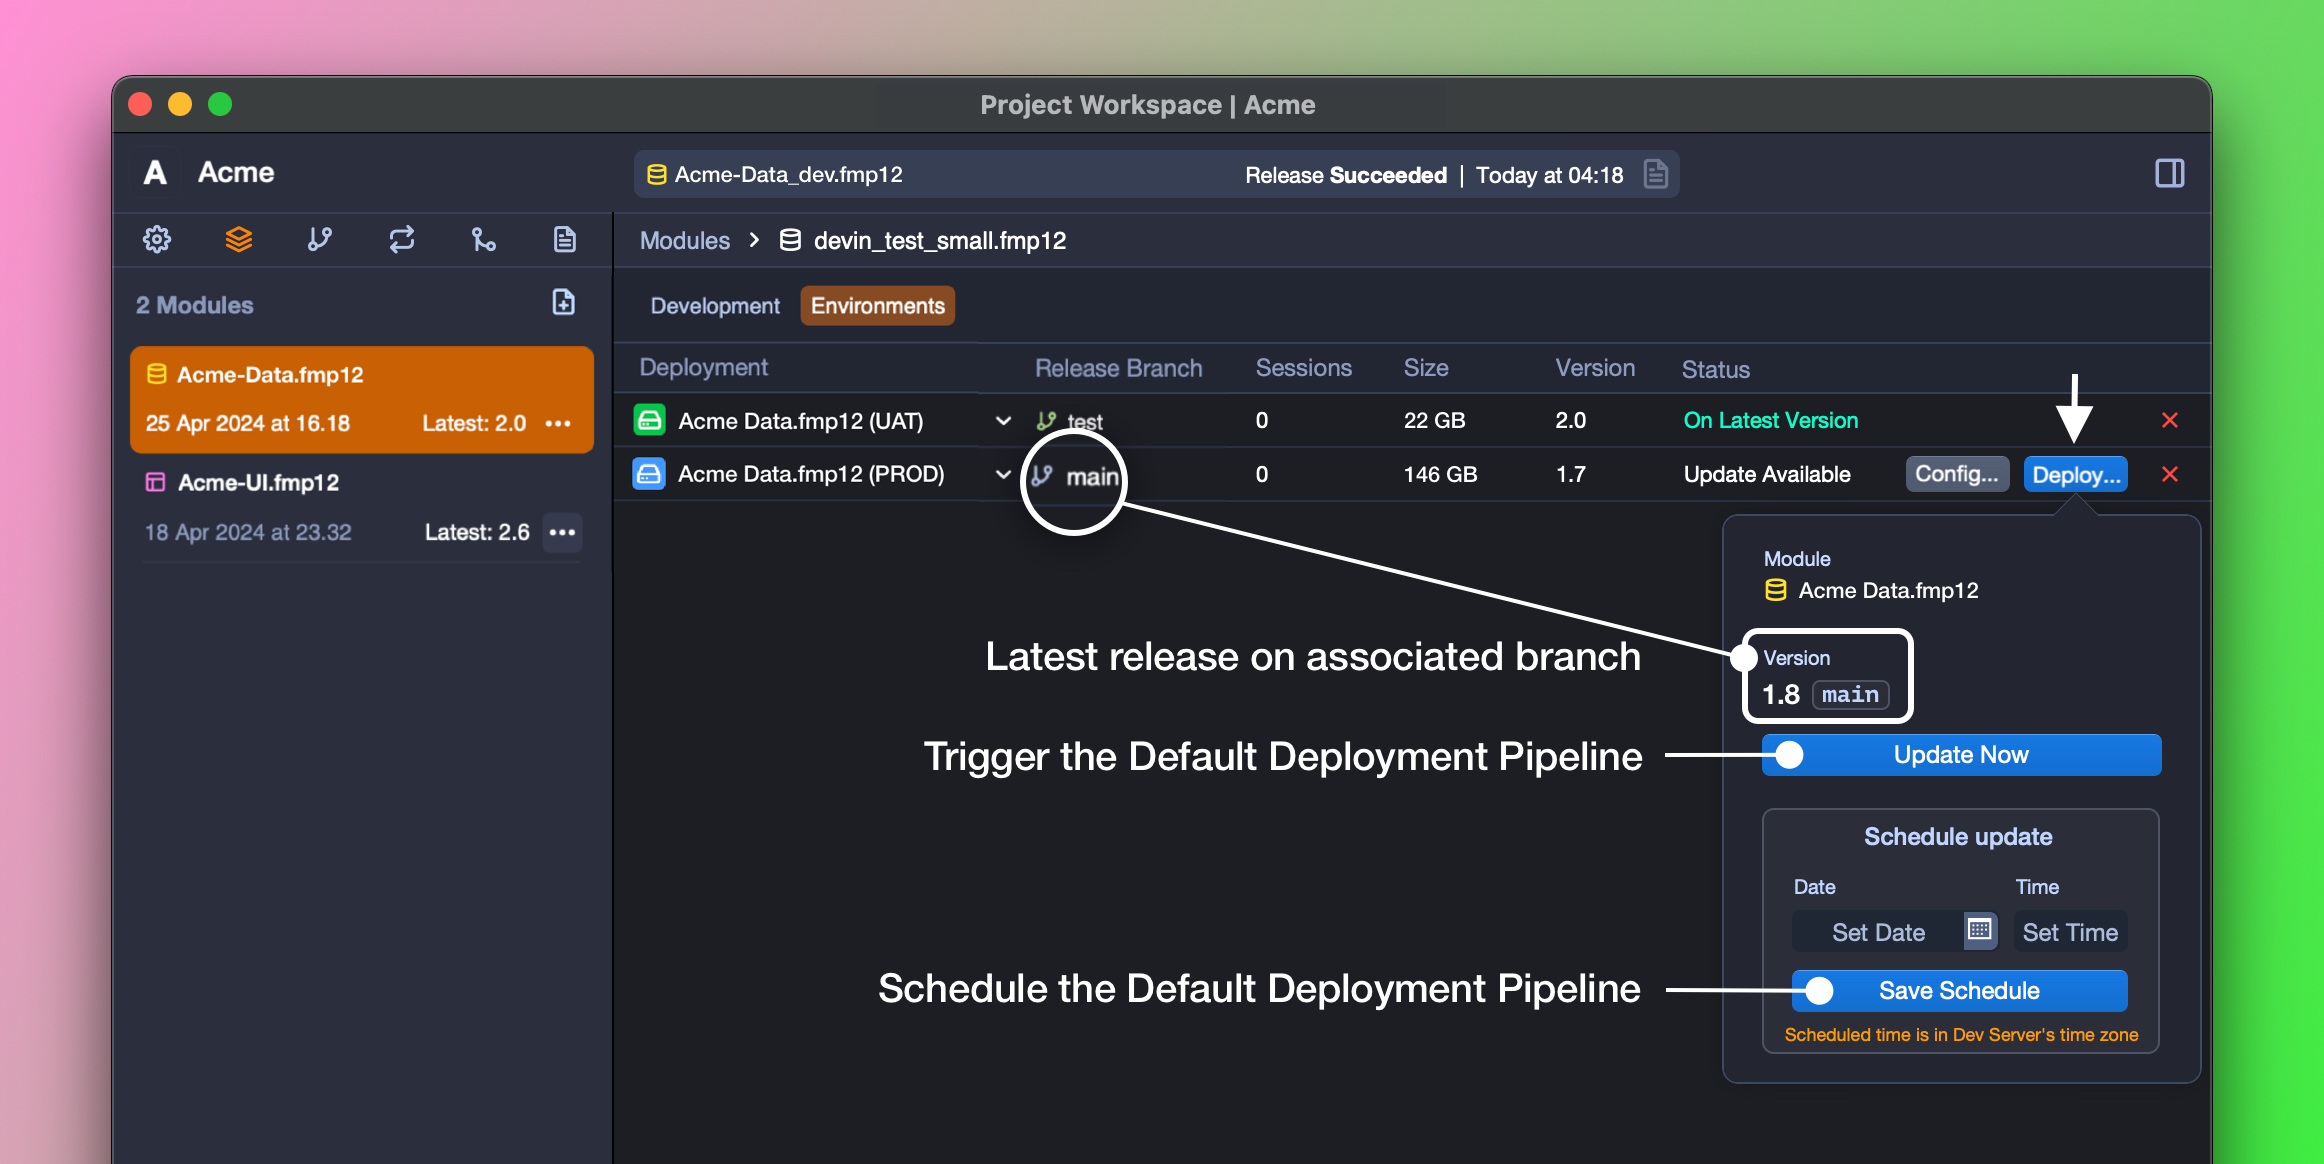Go to Modules in the breadcrumb
Viewport: 2324px width, 1164px height.
(685, 241)
